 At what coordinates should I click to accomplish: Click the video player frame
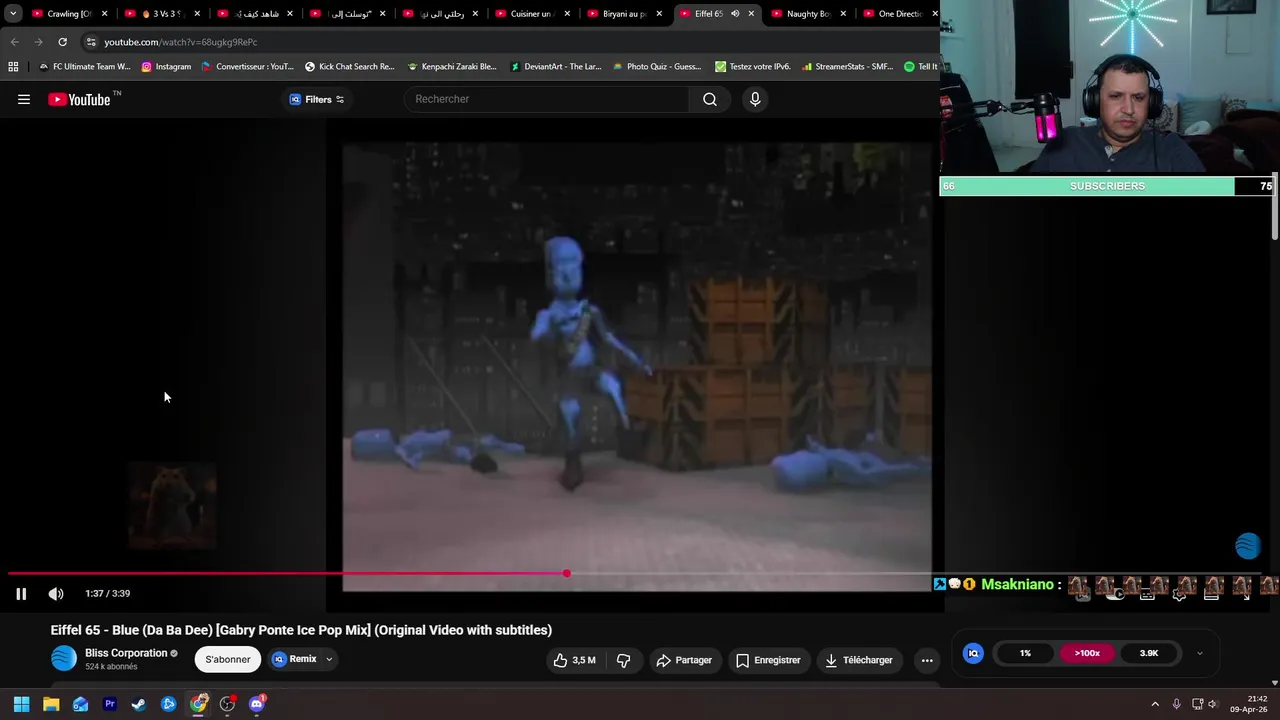click(x=637, y=366)
